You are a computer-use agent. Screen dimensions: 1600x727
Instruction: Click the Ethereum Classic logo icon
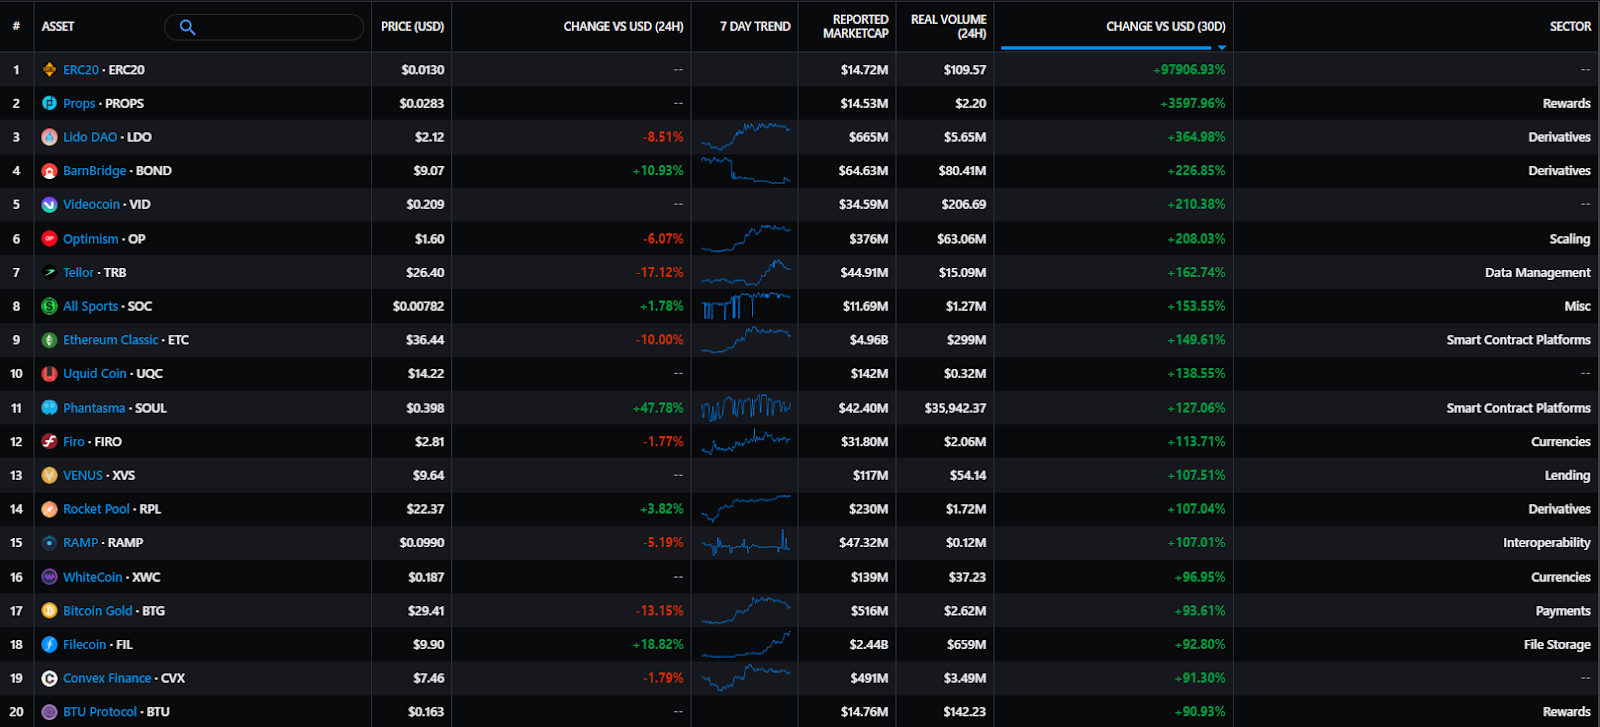49,340
